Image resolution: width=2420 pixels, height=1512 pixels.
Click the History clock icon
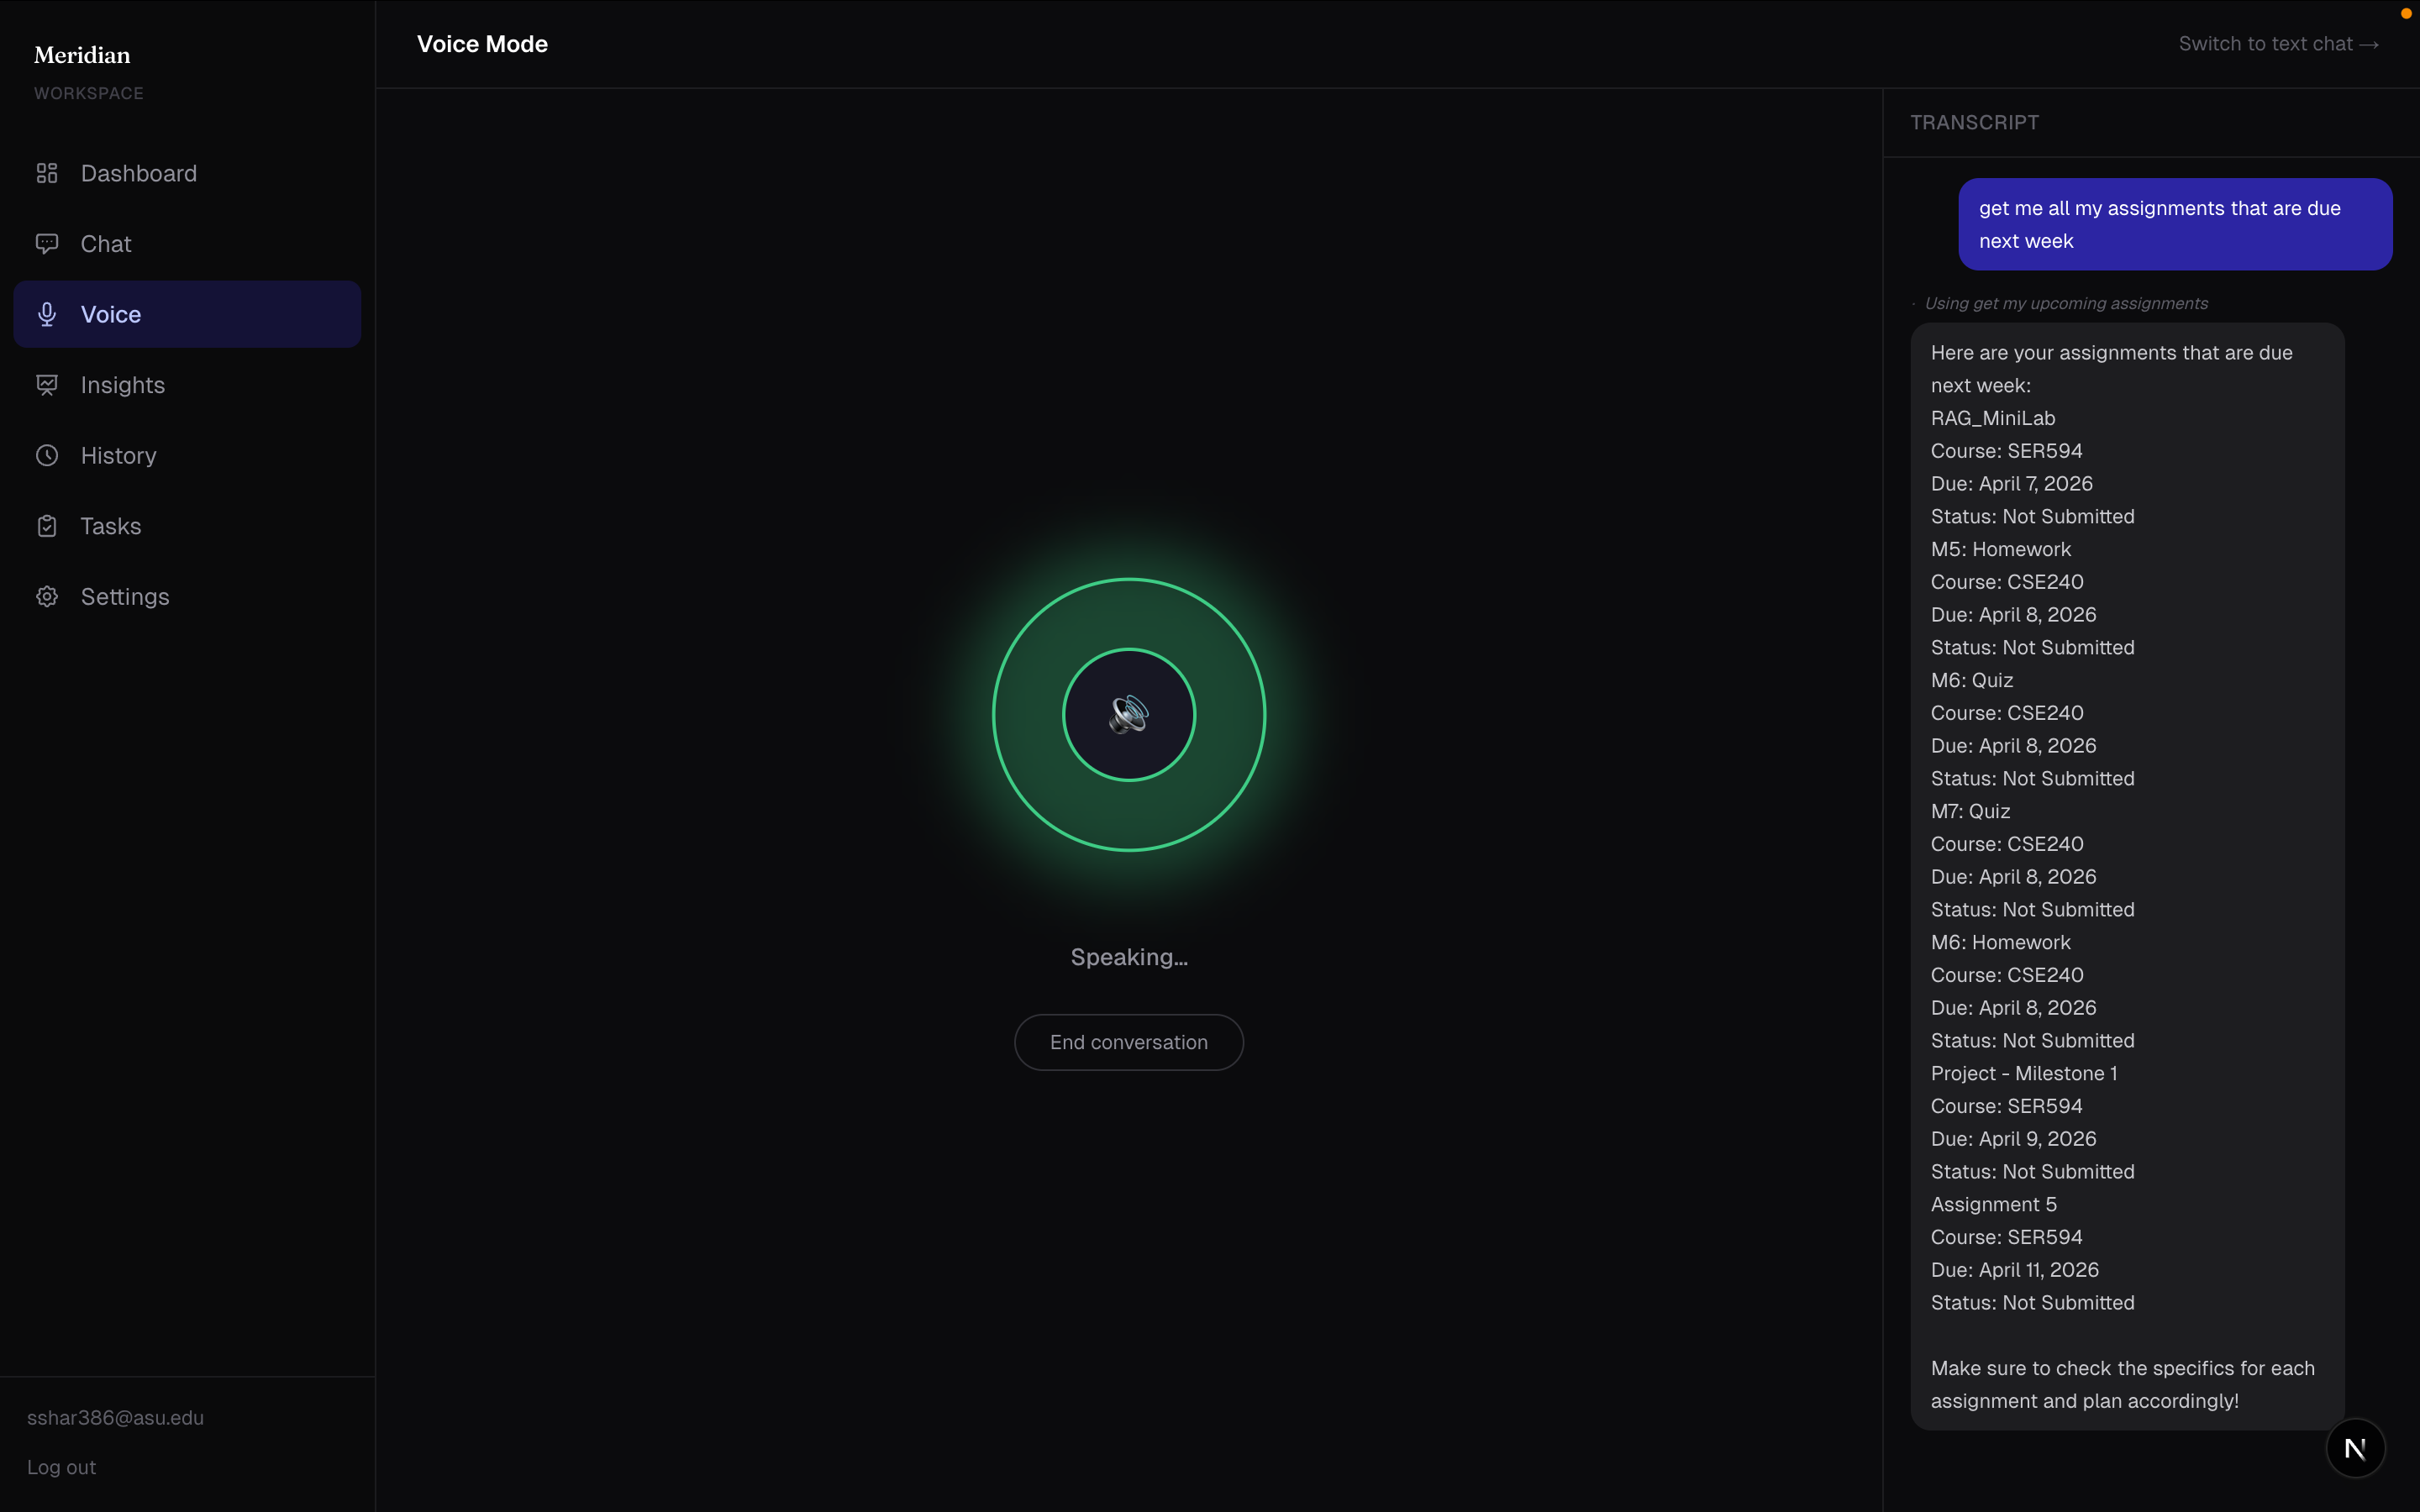(x=47, y=455)
